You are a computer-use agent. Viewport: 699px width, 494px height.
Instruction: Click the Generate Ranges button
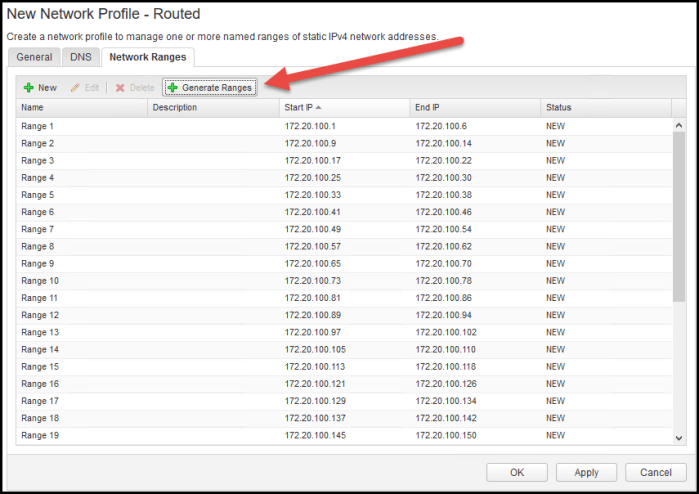210,88
